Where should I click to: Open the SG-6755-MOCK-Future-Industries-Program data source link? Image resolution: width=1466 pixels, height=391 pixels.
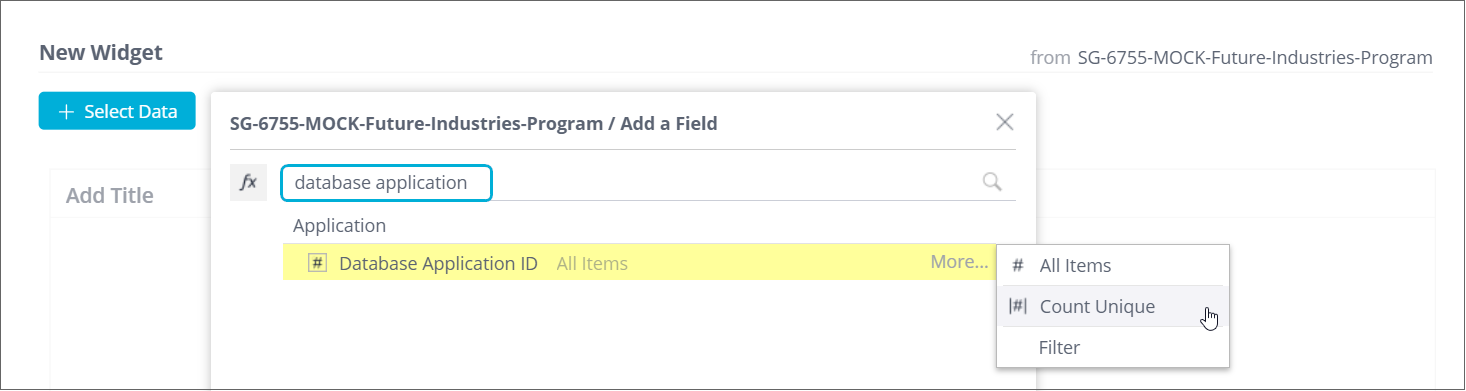point(1255,57)
